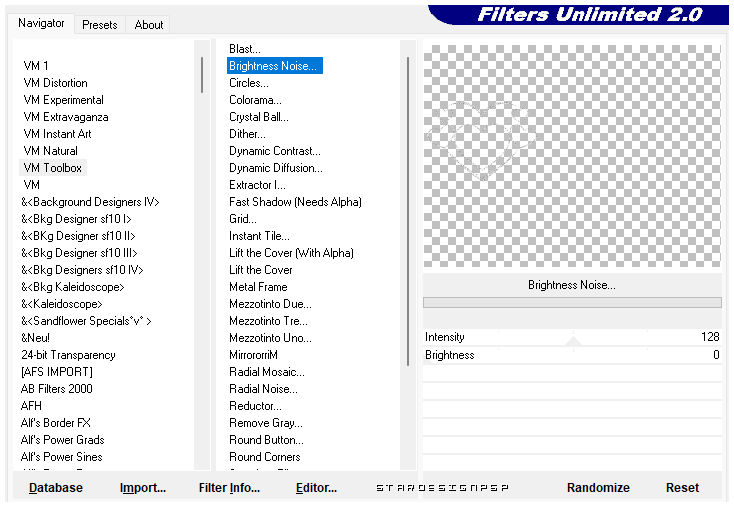
Task: Select the VM Experimental category
Action: click(63, 100)
